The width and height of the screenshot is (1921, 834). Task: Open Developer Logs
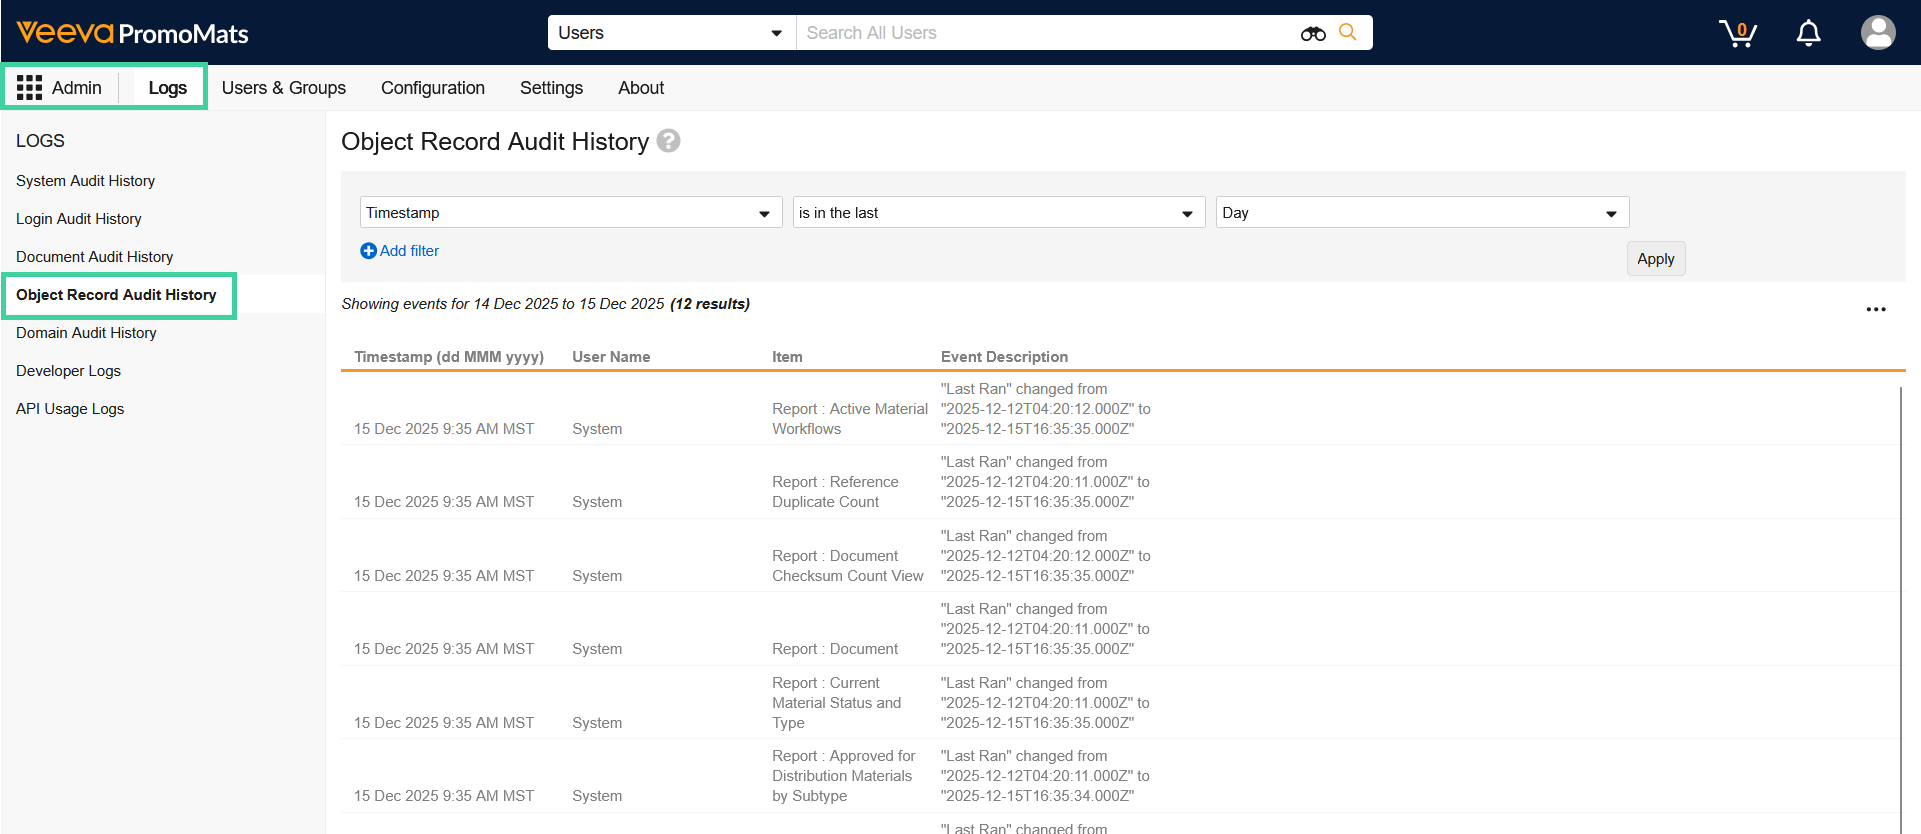point(68,371)
